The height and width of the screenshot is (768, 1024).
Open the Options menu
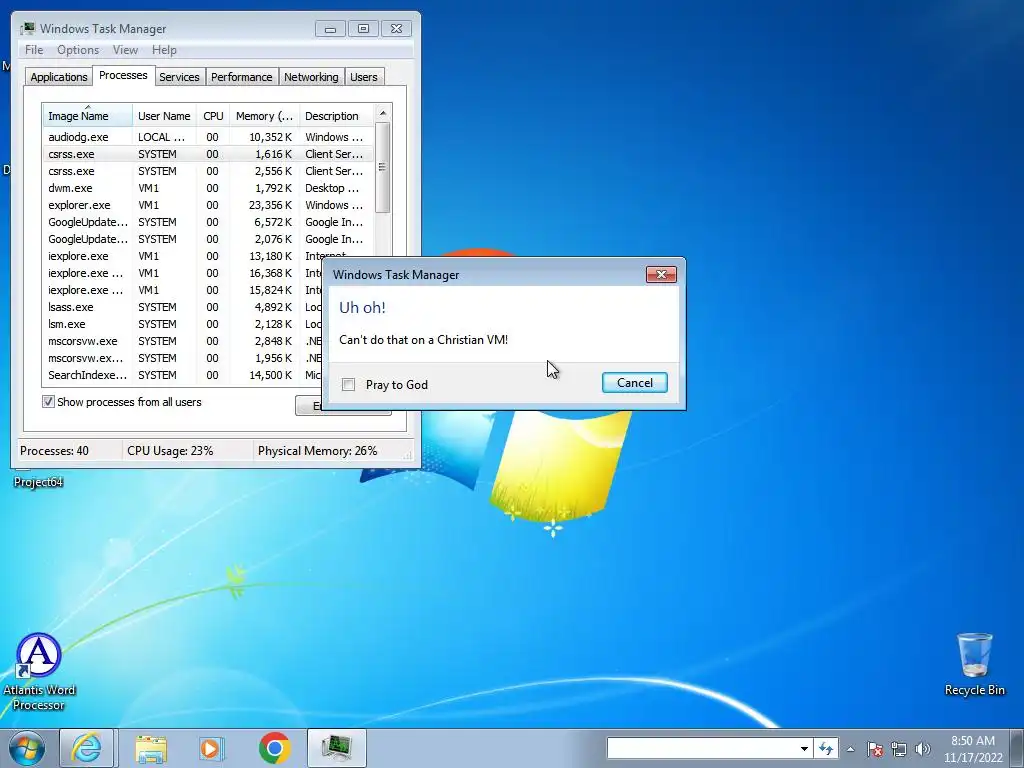[x=78, y=50]
